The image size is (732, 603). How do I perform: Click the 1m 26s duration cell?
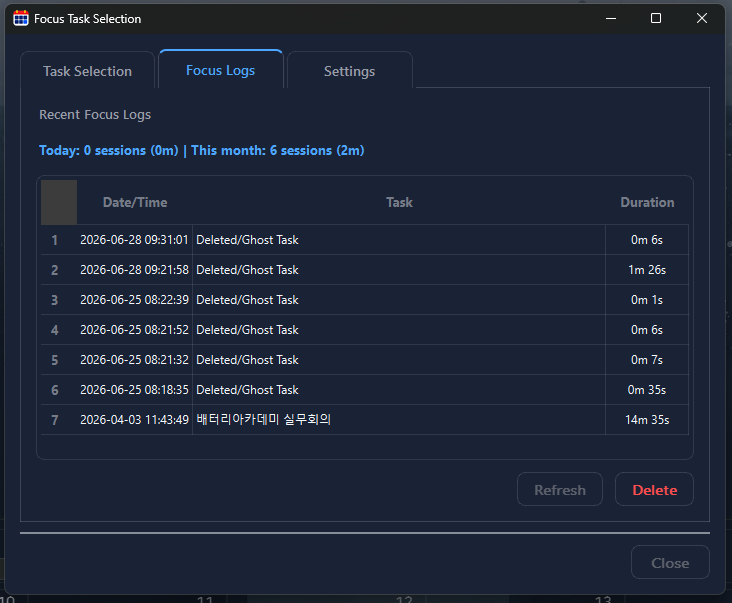[x=647, y=270]
